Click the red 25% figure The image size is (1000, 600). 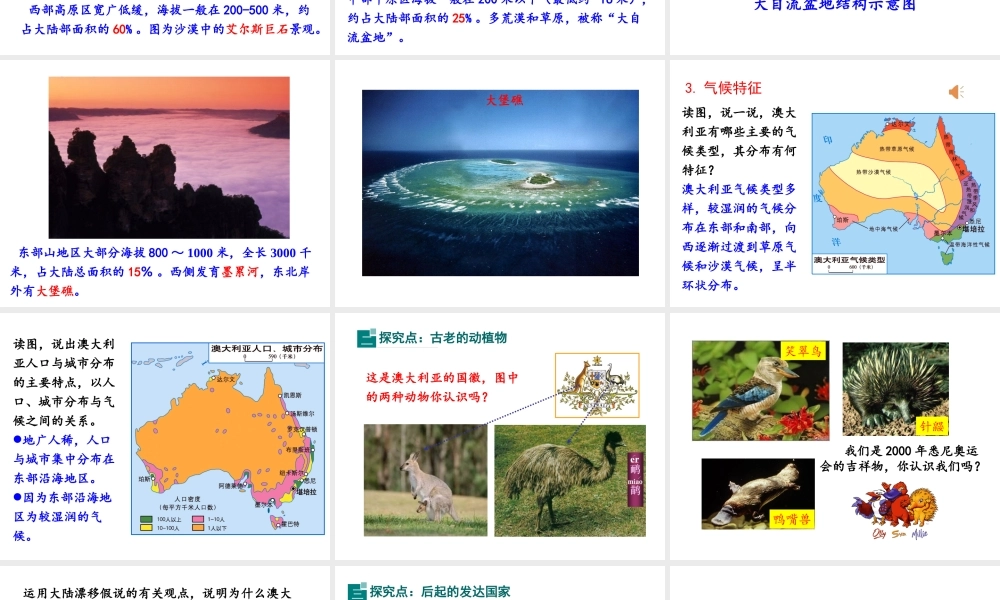[462, 18]
